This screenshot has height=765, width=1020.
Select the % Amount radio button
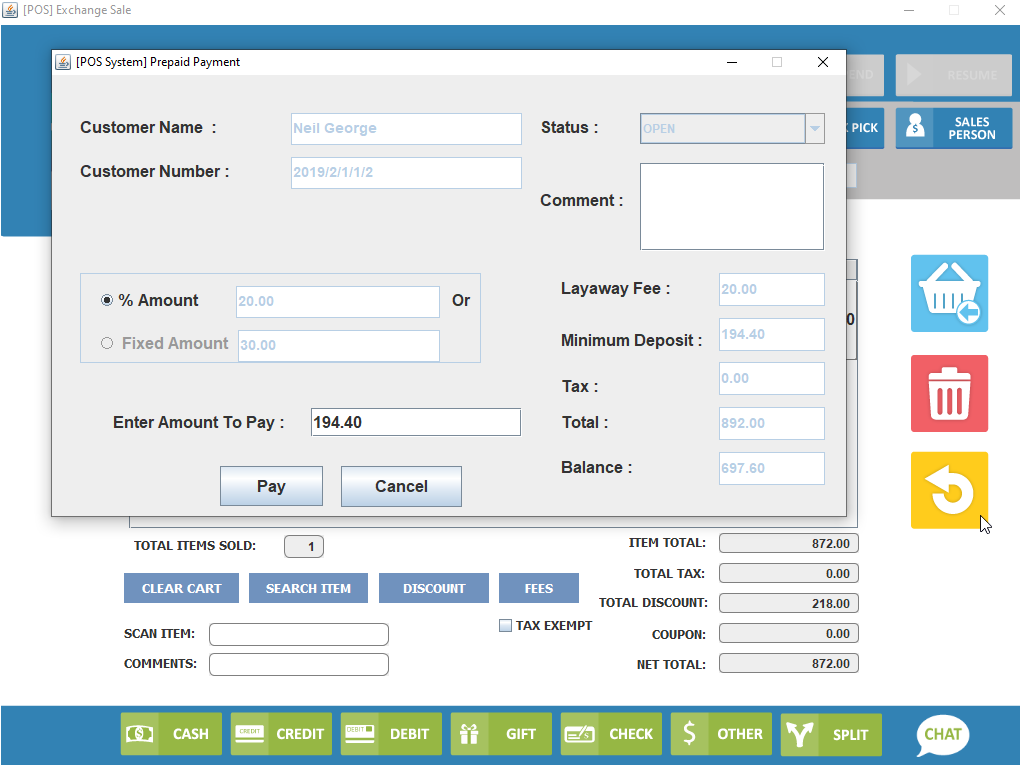(x=107, y=300)
